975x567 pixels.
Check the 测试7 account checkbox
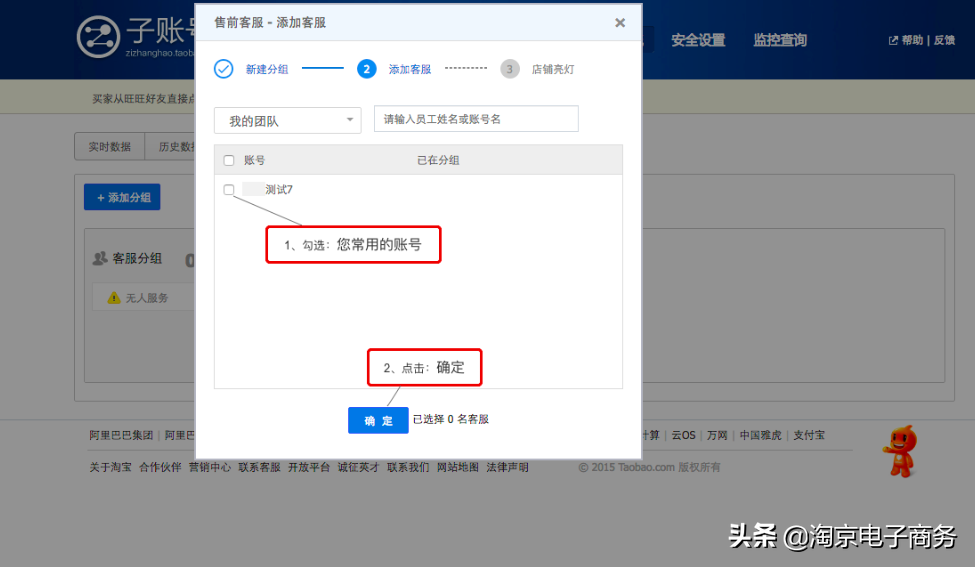coord(229,190)
